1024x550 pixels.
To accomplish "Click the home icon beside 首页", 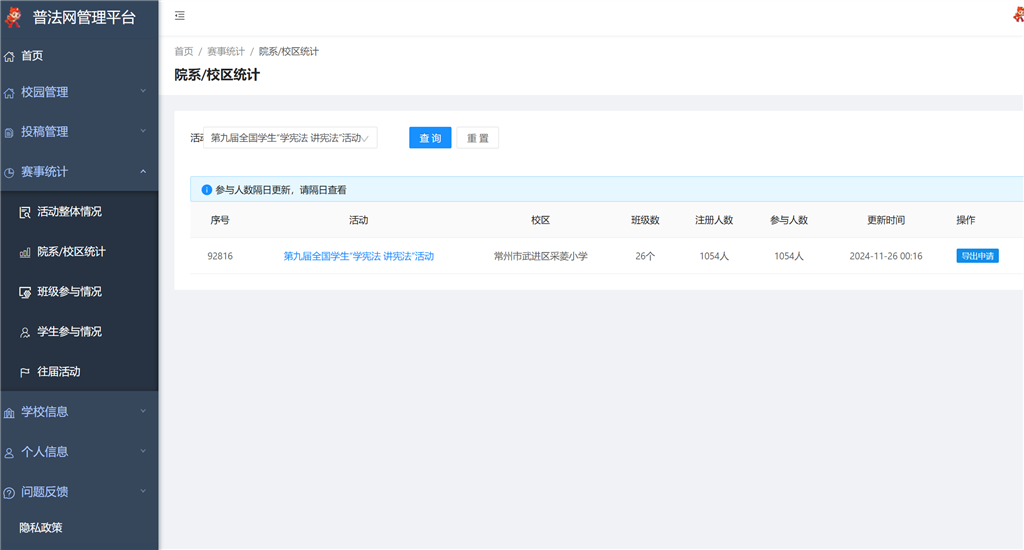I will (x=10, y=56).
